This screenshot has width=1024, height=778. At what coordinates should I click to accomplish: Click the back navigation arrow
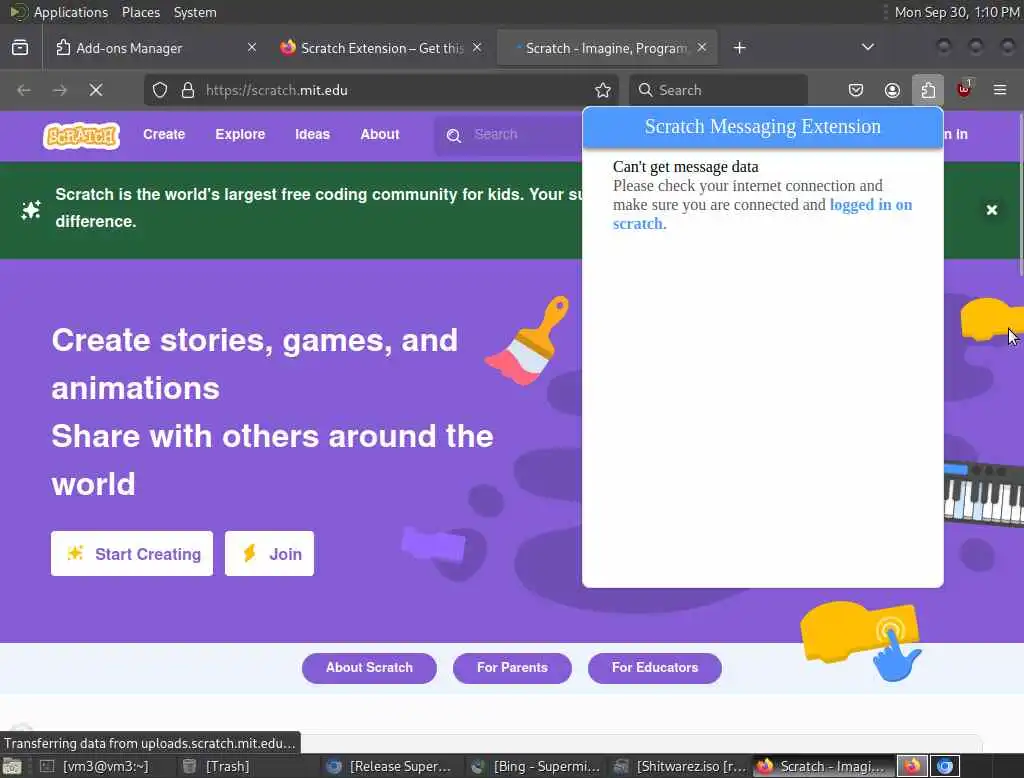click(x=24, y=90)
